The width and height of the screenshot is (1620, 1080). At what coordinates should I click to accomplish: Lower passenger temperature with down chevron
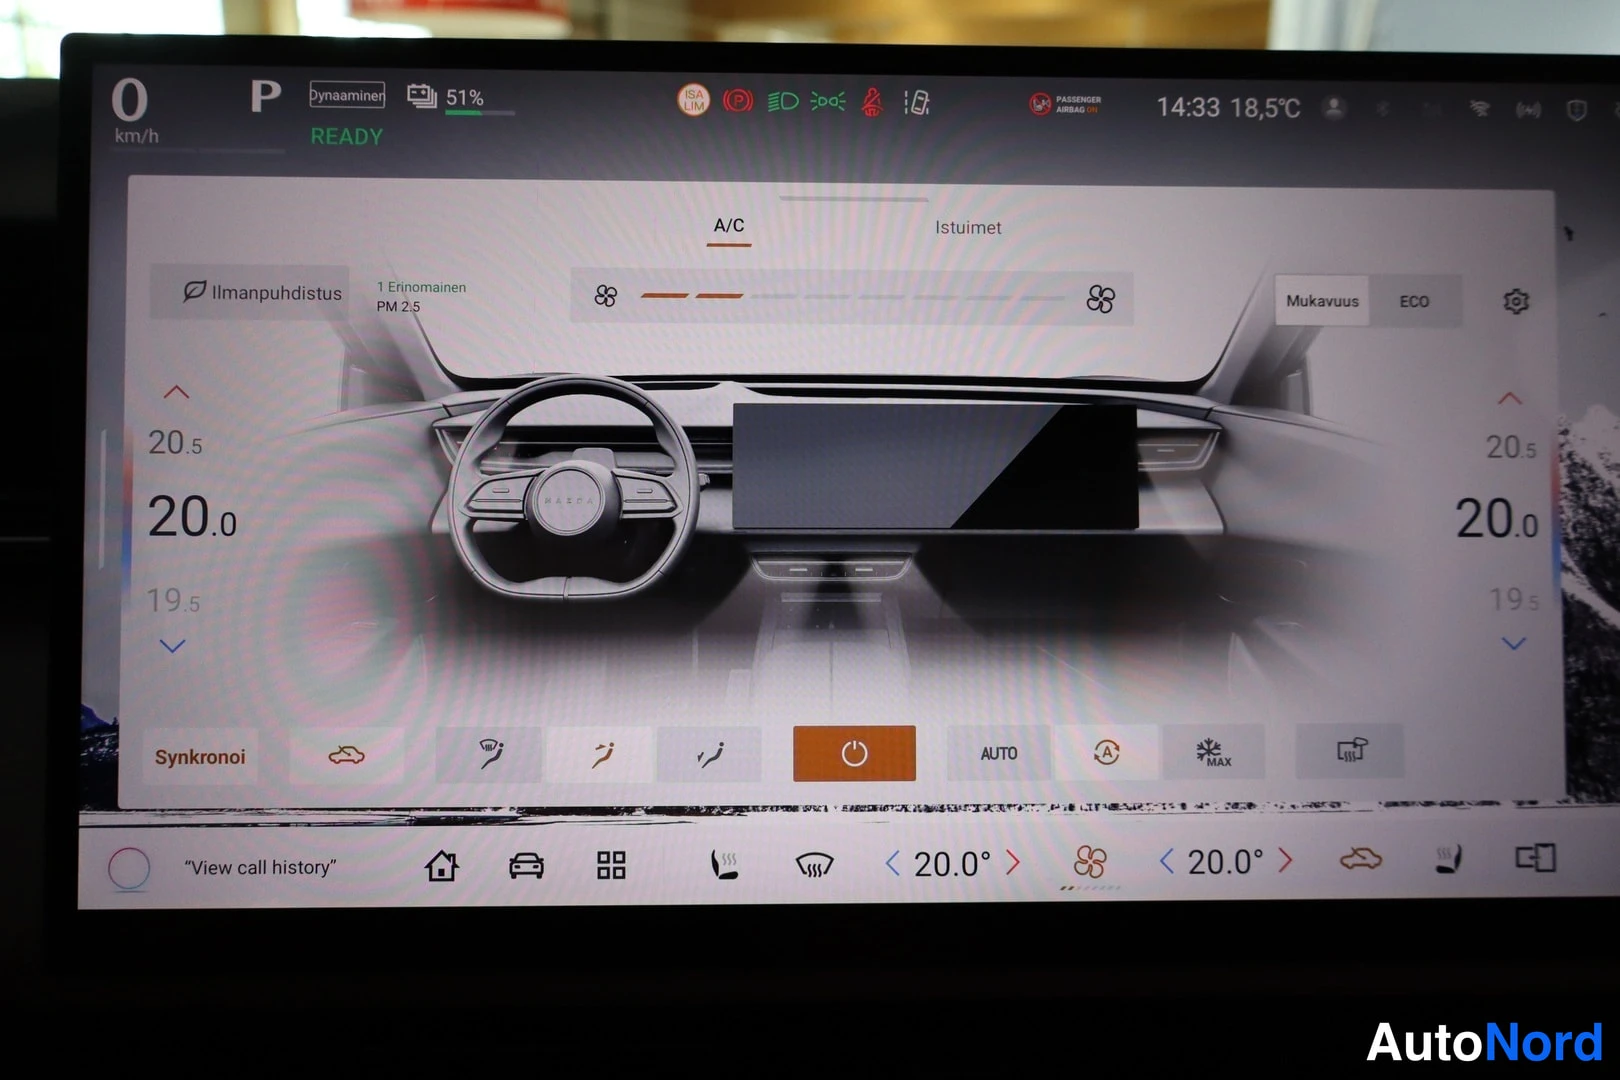[1514, 643]
